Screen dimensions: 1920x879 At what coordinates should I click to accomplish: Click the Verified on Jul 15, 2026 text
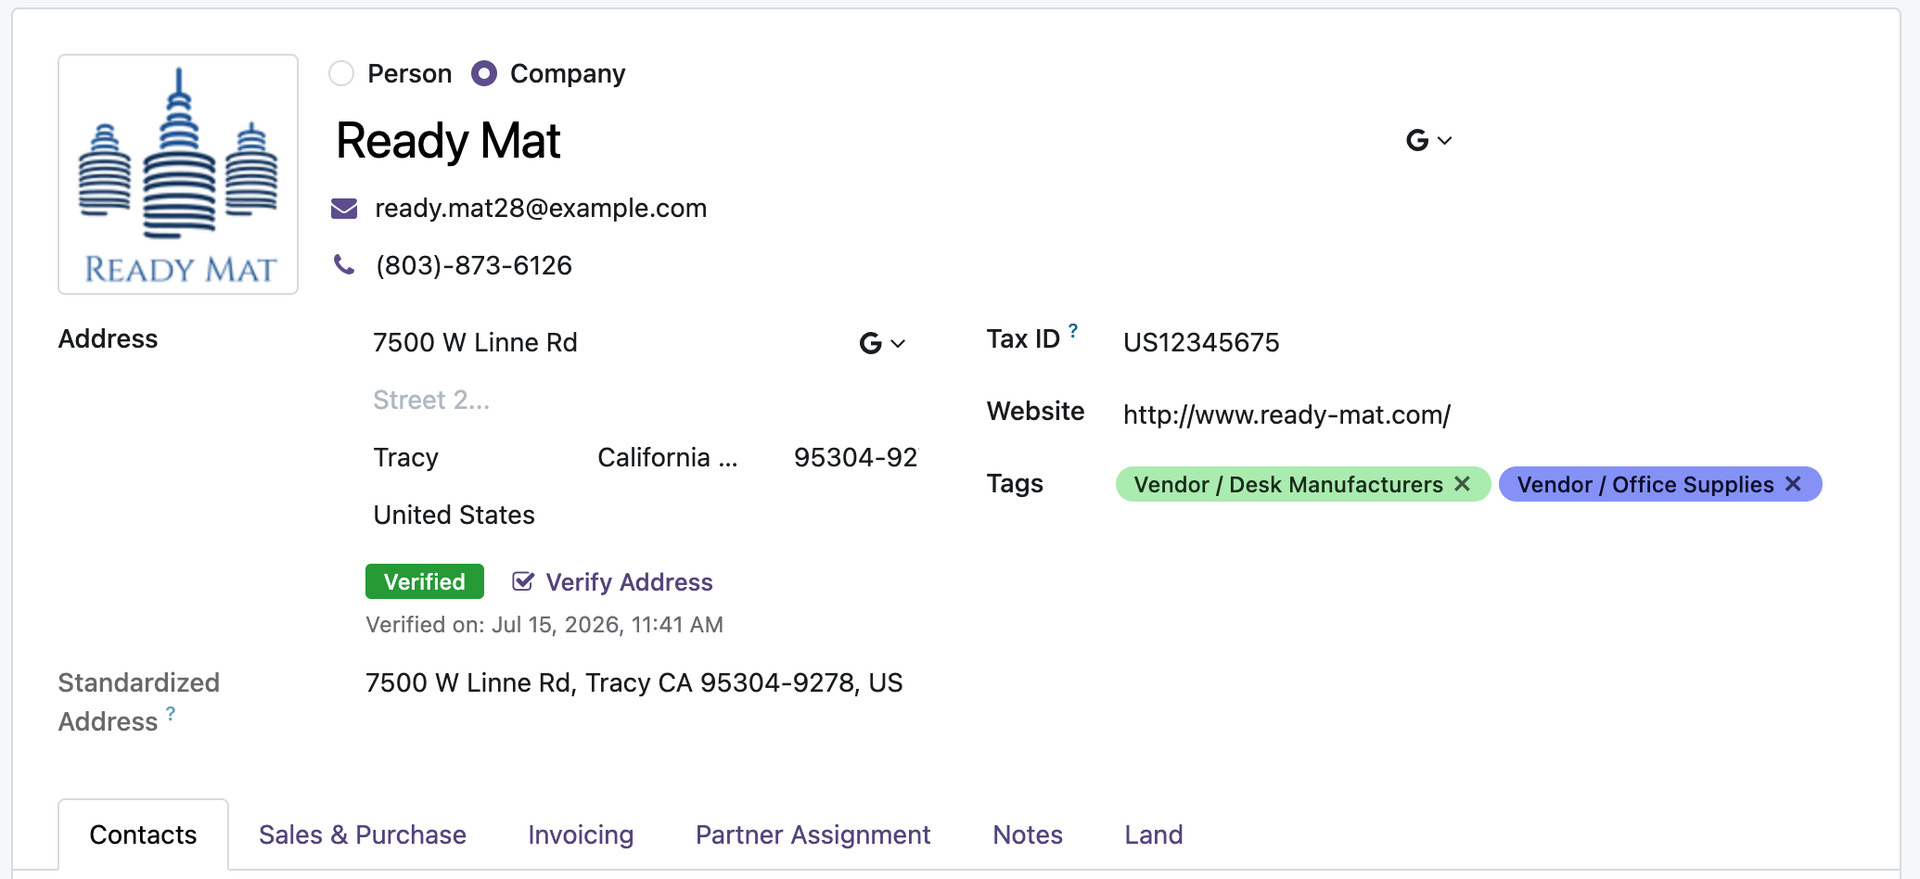[544, 625]
